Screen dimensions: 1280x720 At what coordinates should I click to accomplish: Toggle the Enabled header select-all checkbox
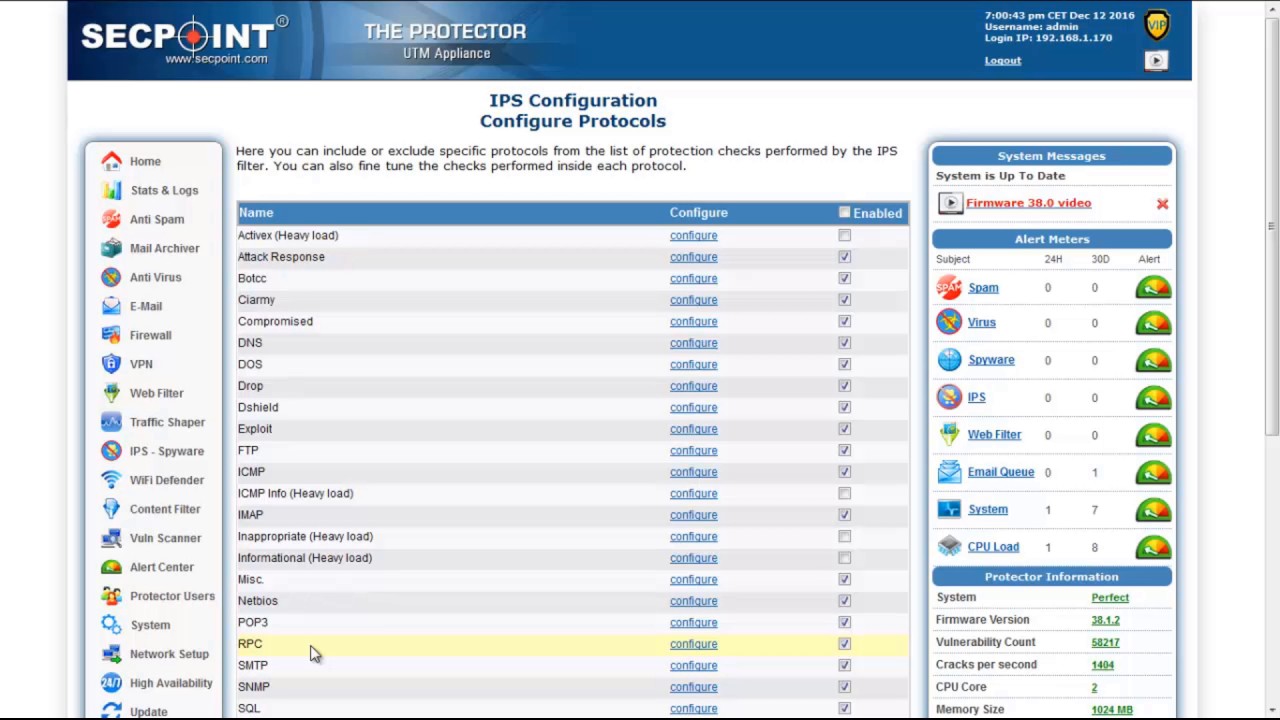[x=844, y=212]
